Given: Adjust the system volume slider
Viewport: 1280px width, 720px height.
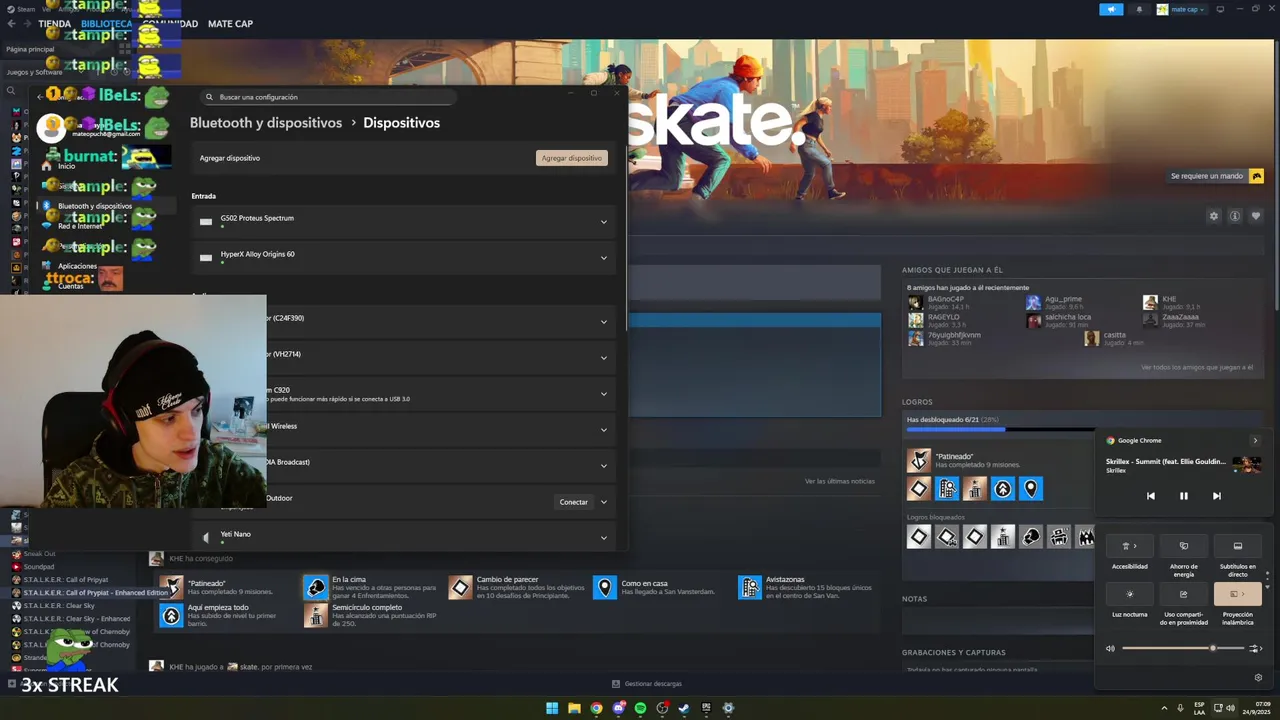Looking at the screenshot, I should 1183,648.
